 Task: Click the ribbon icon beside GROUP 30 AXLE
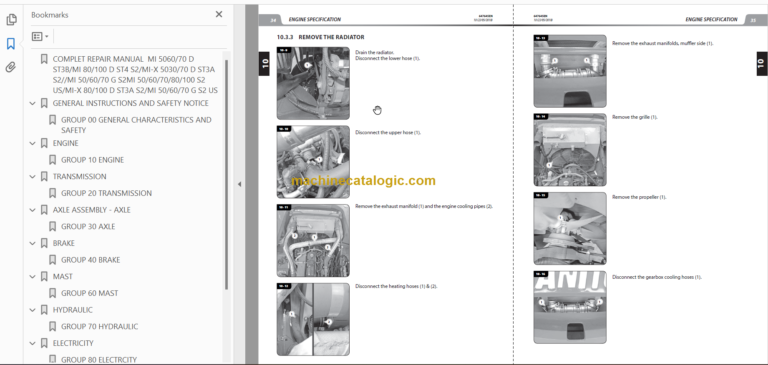[52, 227]
